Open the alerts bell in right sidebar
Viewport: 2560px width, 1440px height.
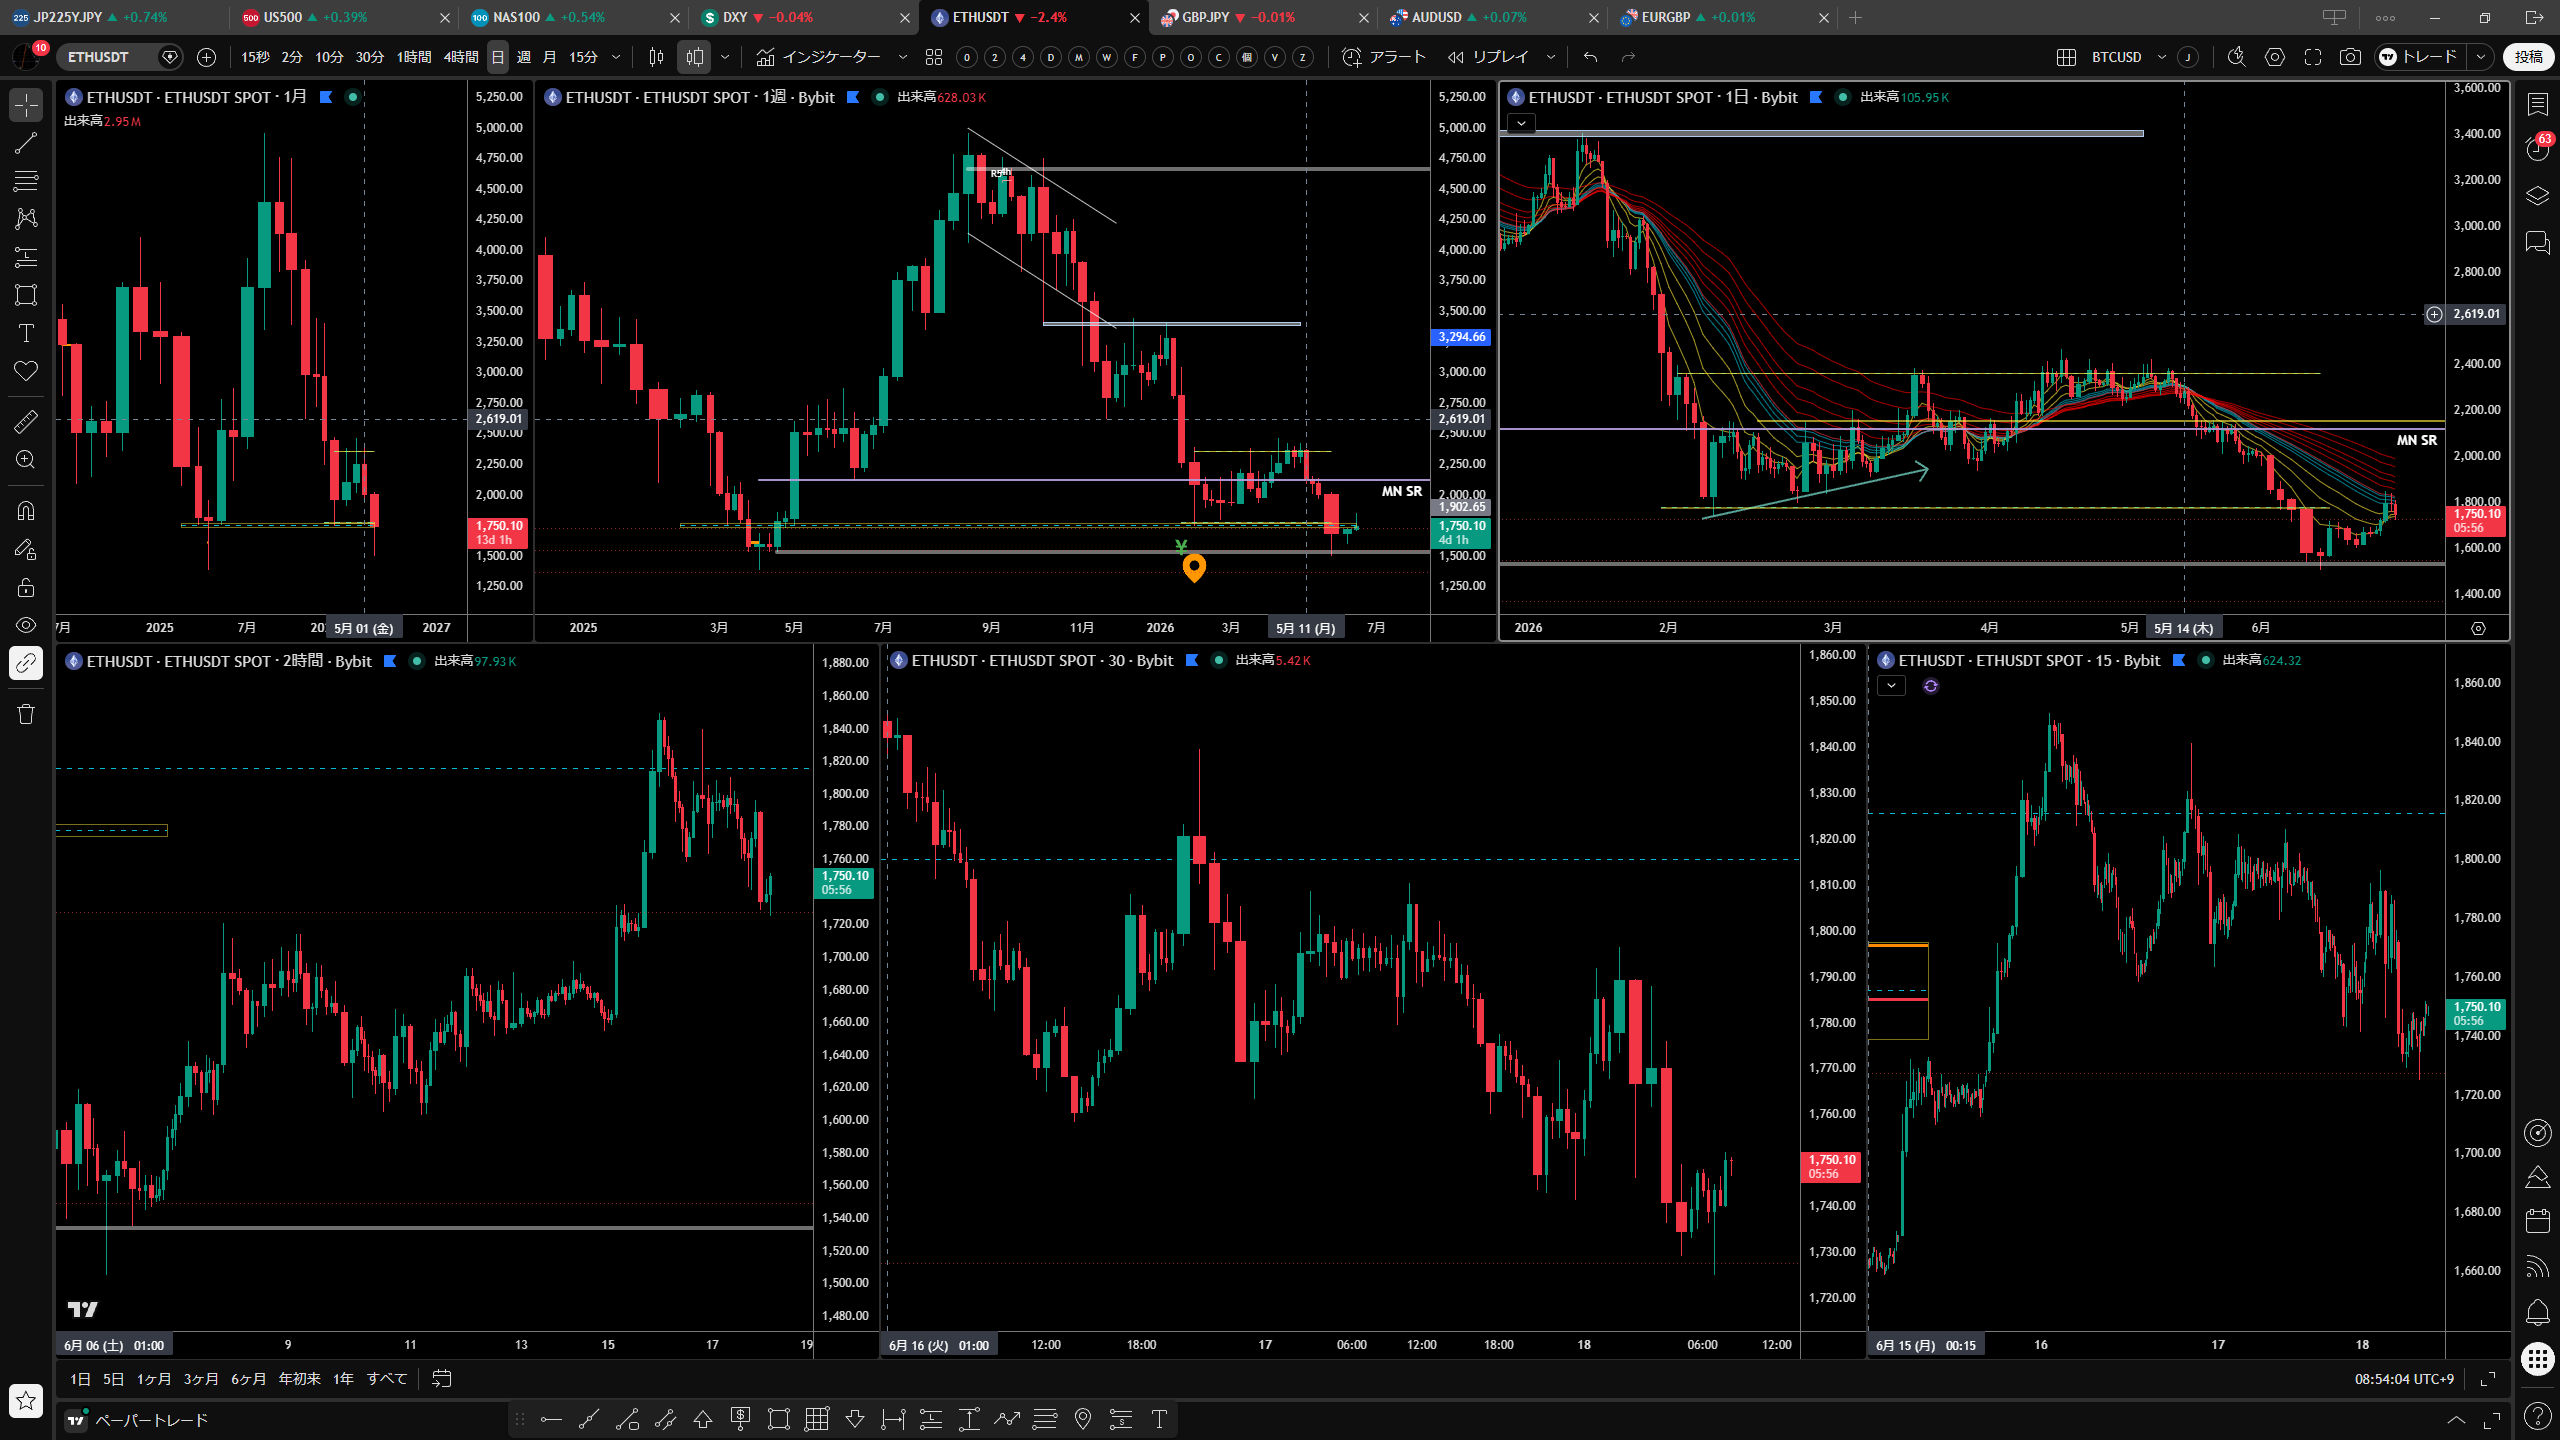click(x=2537, y=1312)
